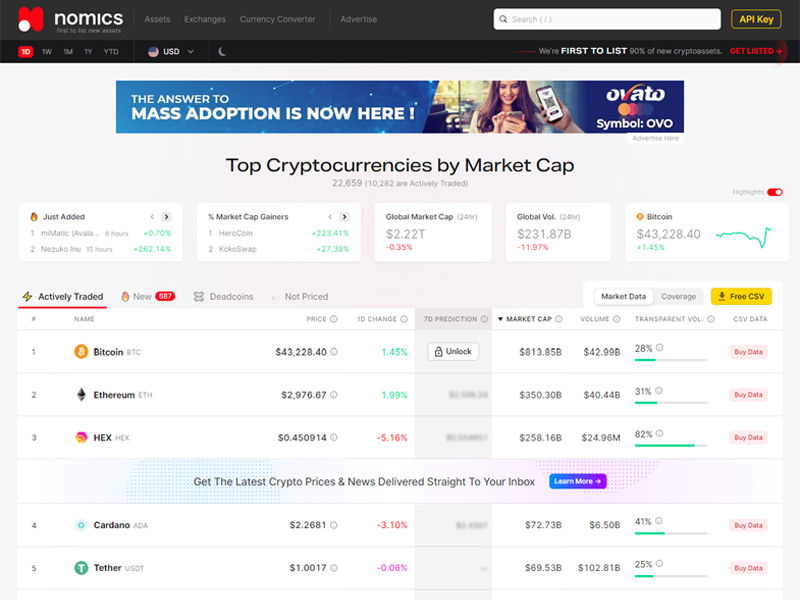The image size is (800, 600).
Task: Toggle dark mode moon icon
Action: click(x=222, y=52)
